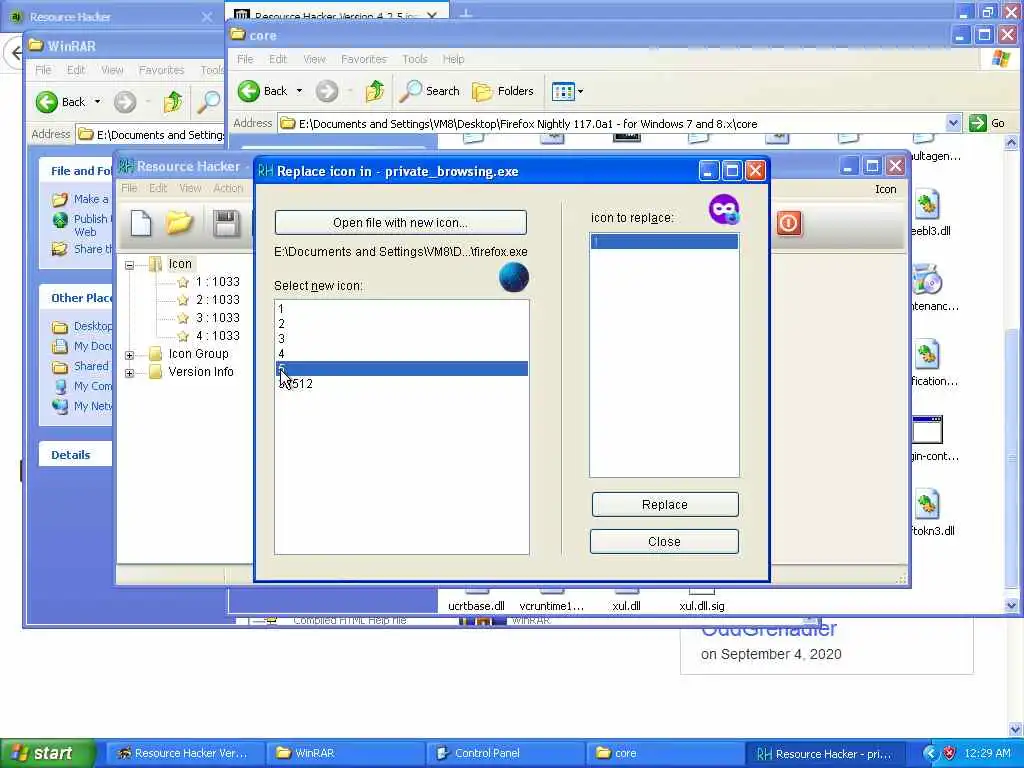
Task: Click Up folder icon in WinRAR window
Action: click(x=173, y=102)
